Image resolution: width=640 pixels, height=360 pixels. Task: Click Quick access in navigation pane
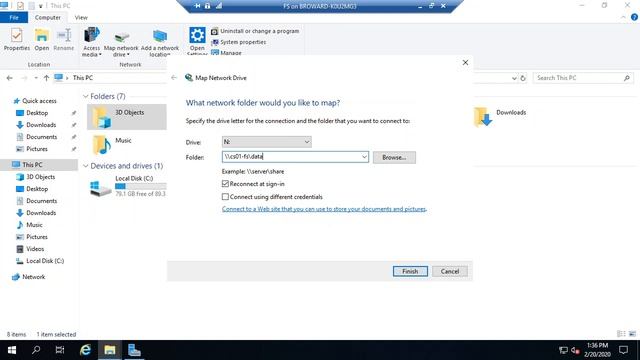click(39, 101)
